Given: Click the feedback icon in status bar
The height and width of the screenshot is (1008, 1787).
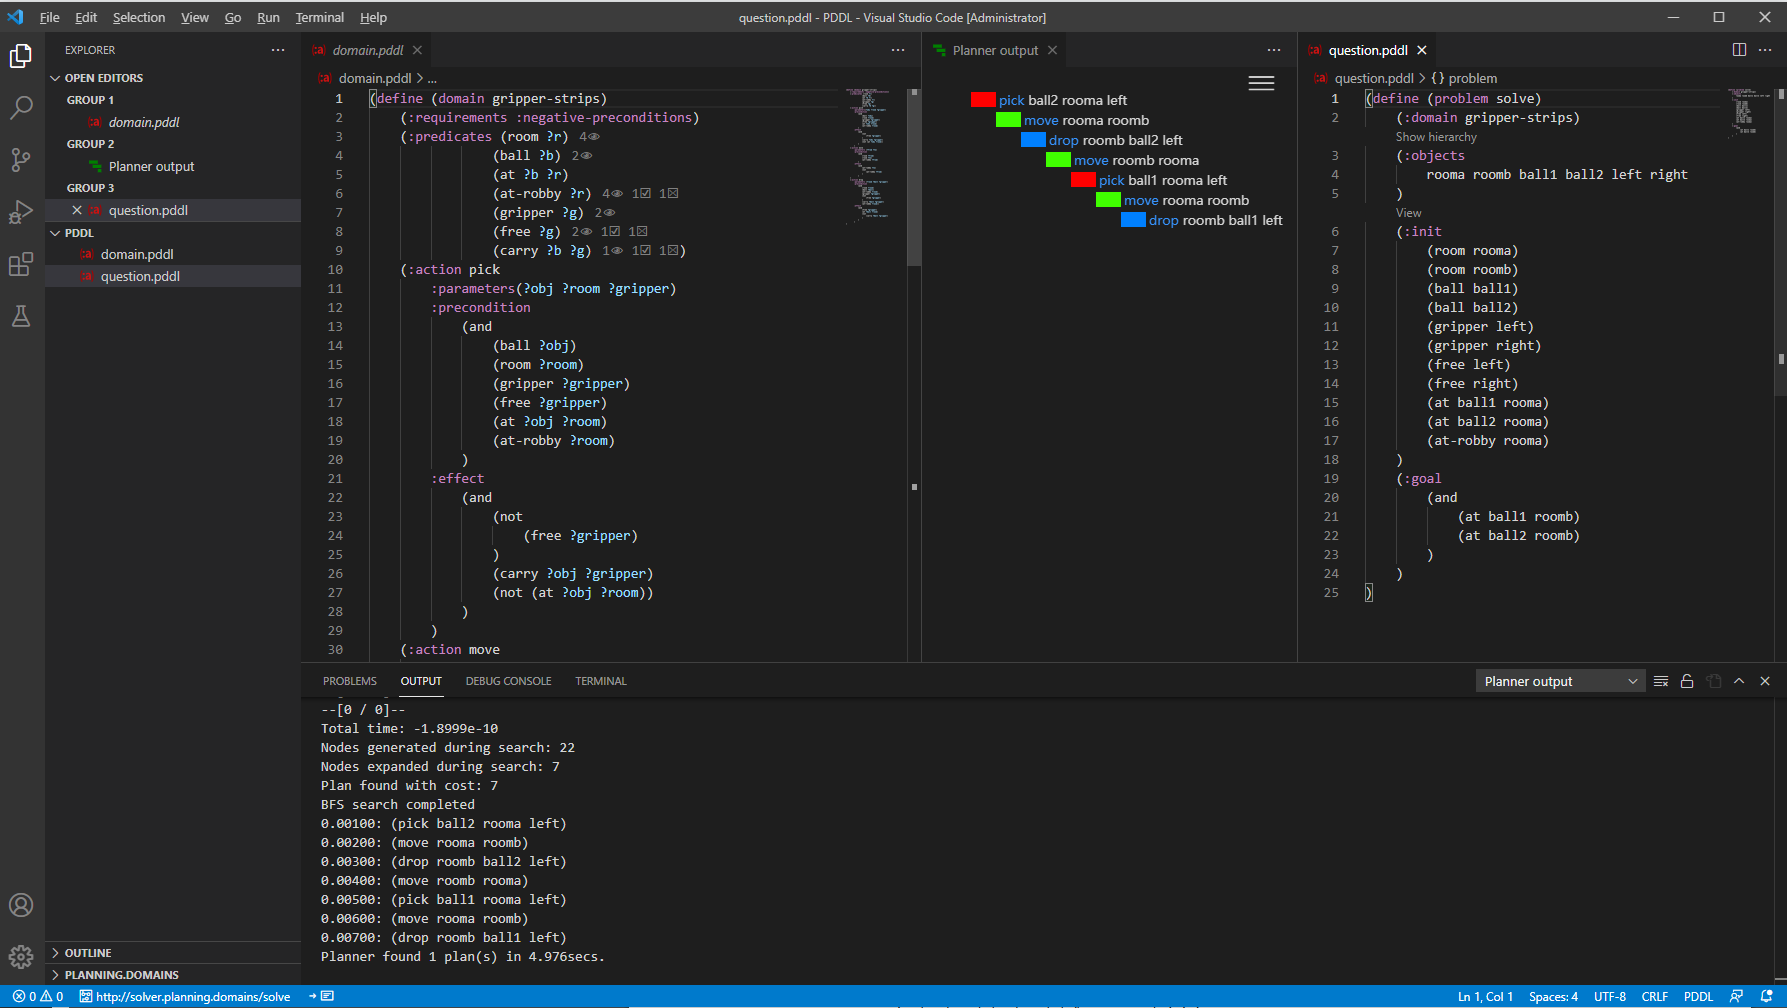Looking at the screenshot, I should (1737, 997).
